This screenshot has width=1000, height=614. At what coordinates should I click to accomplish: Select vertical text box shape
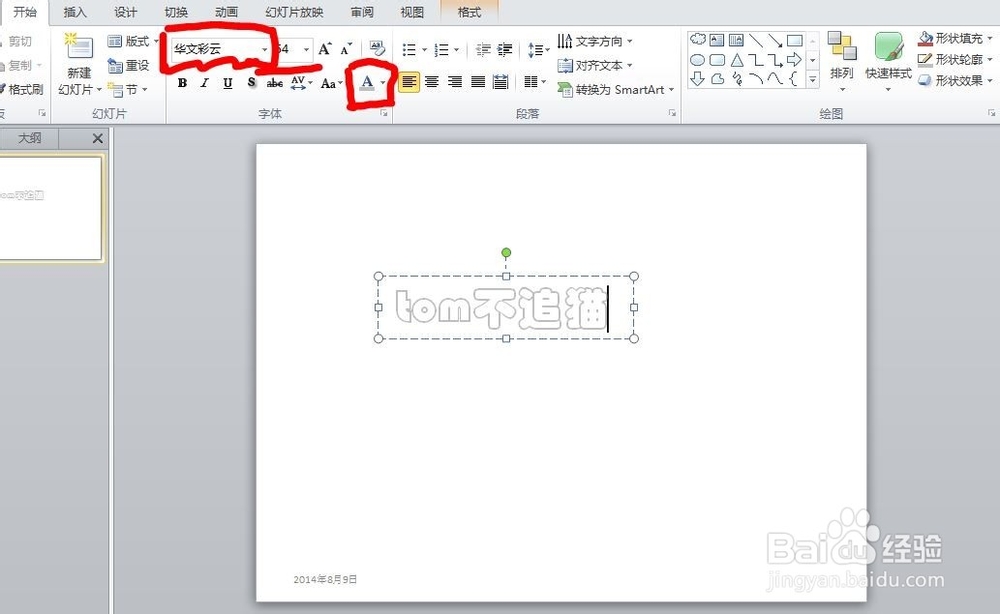(x=737, y=40)
